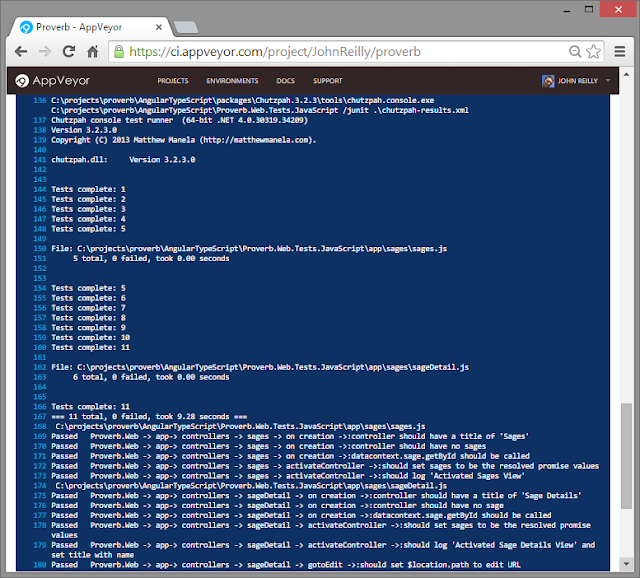Click the AppVeyor logo

(x=52, y=81)
